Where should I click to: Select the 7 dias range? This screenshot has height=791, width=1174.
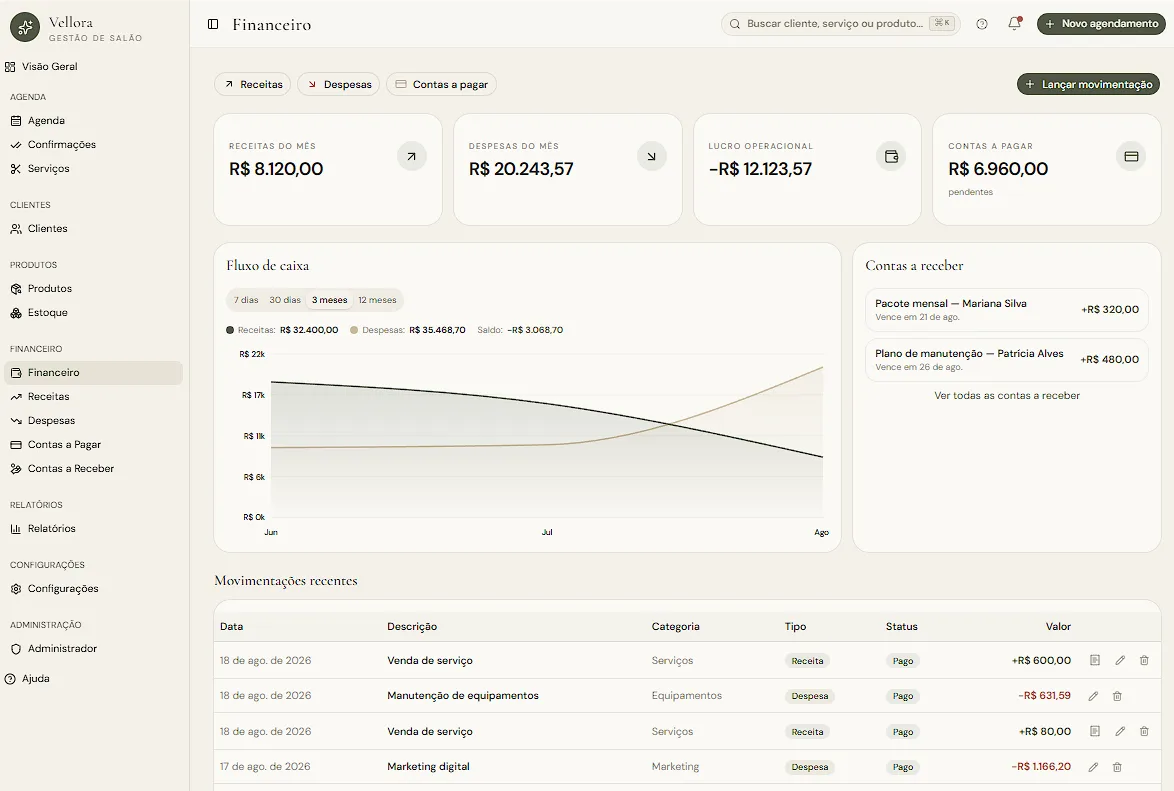click(x=246, y=300)
